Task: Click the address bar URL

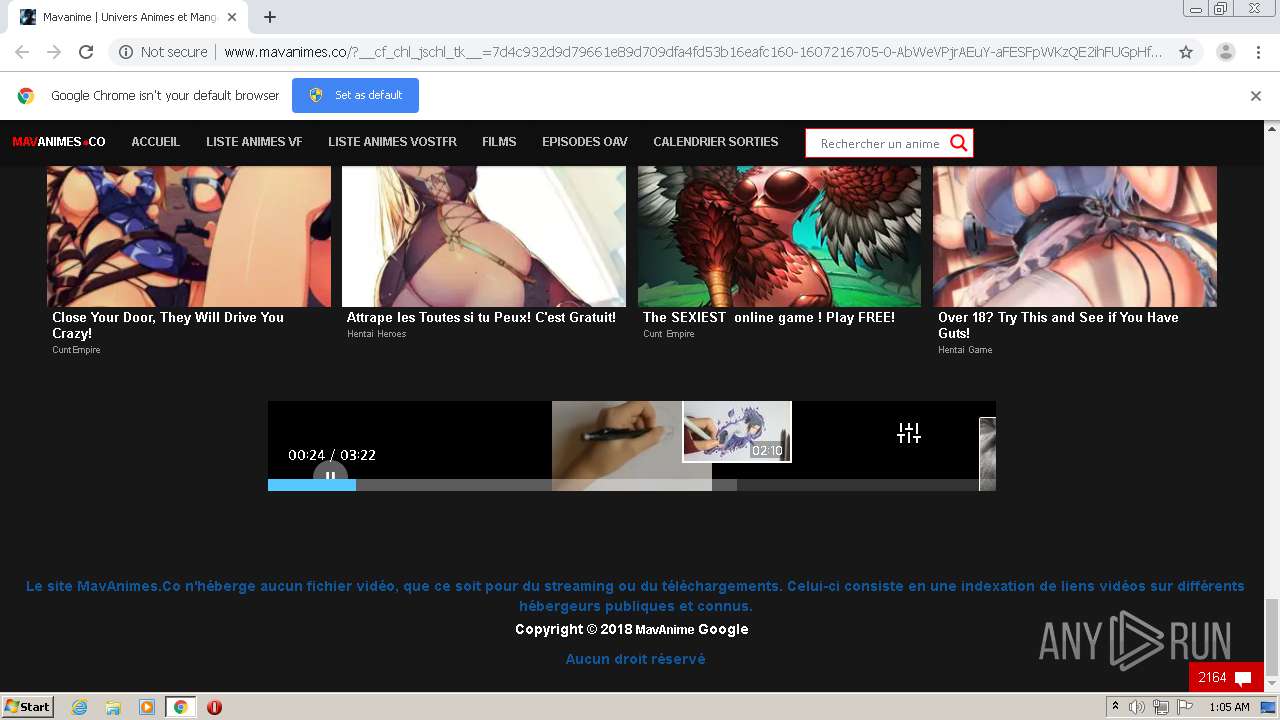Action: click(692, 52)
